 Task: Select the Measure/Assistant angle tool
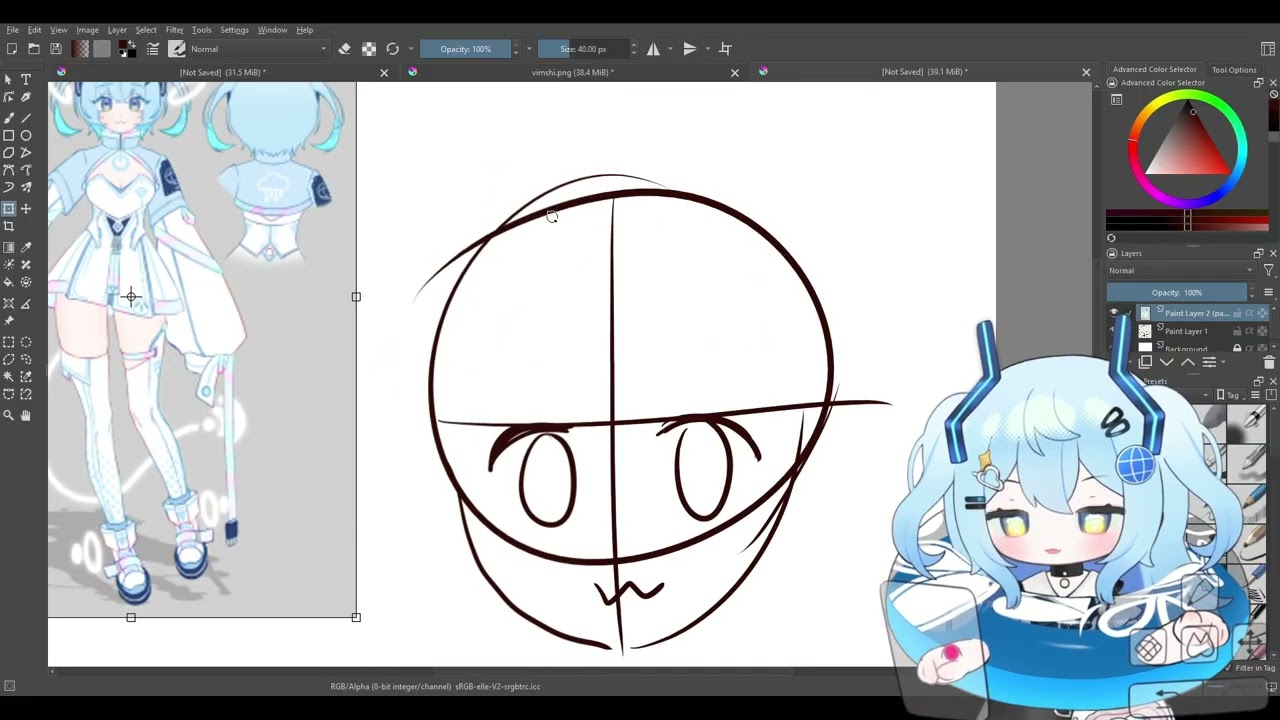26,303
